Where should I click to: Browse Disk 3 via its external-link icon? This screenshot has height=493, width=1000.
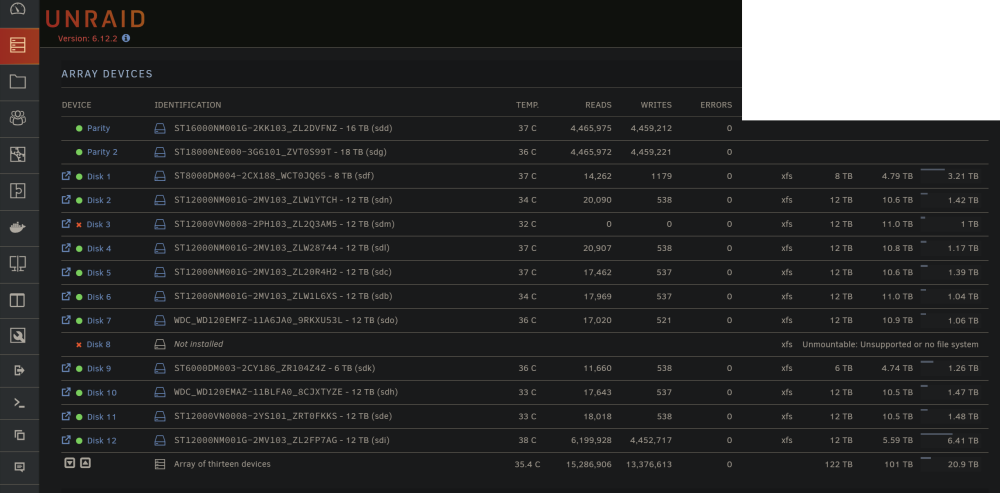(x=66, y=224)
